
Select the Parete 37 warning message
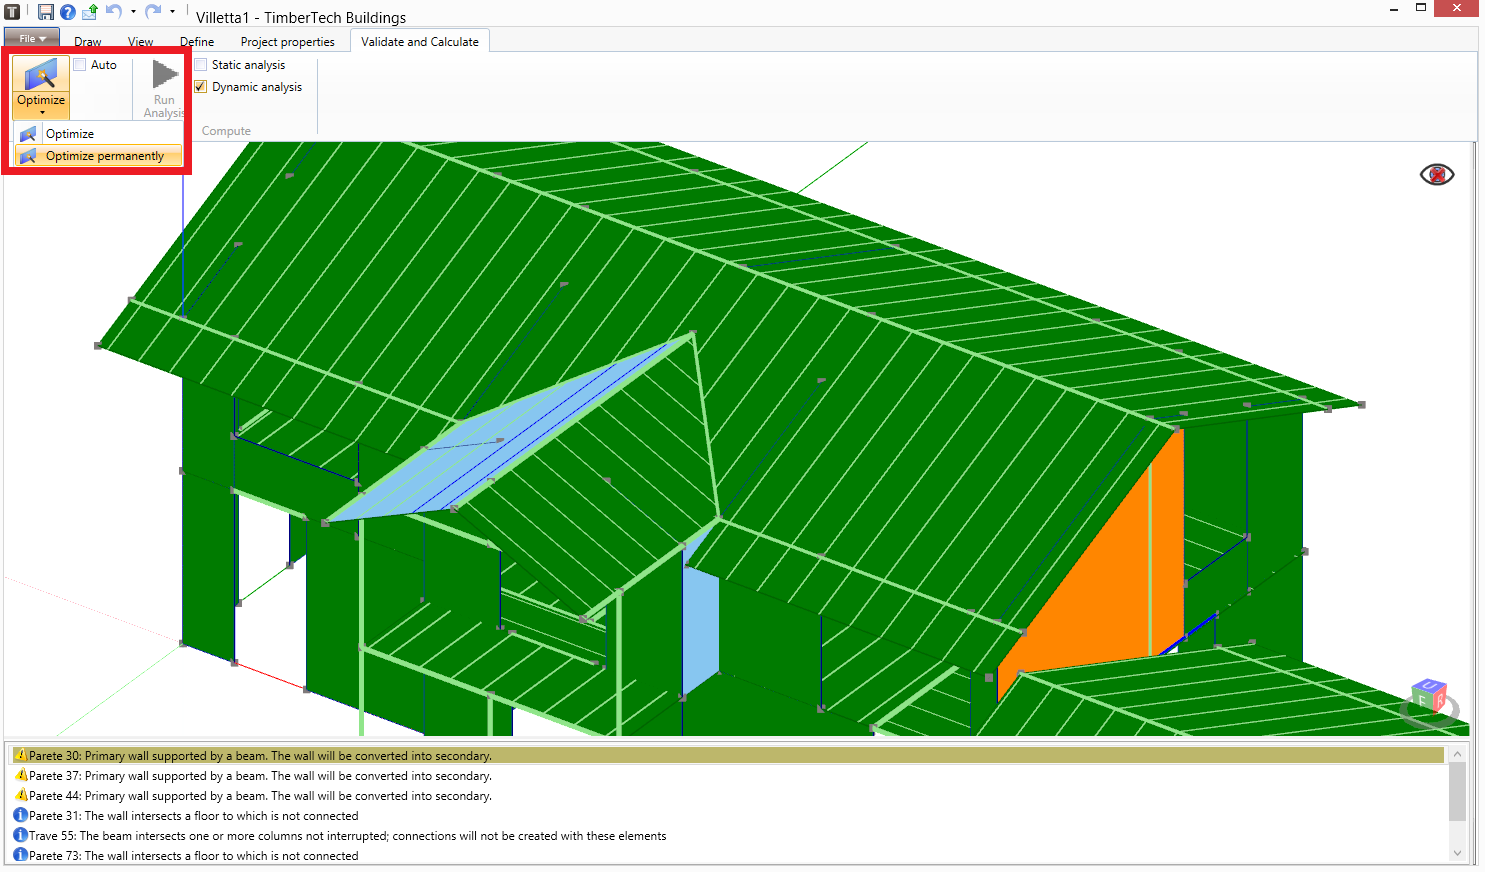[x=727, y=776]
